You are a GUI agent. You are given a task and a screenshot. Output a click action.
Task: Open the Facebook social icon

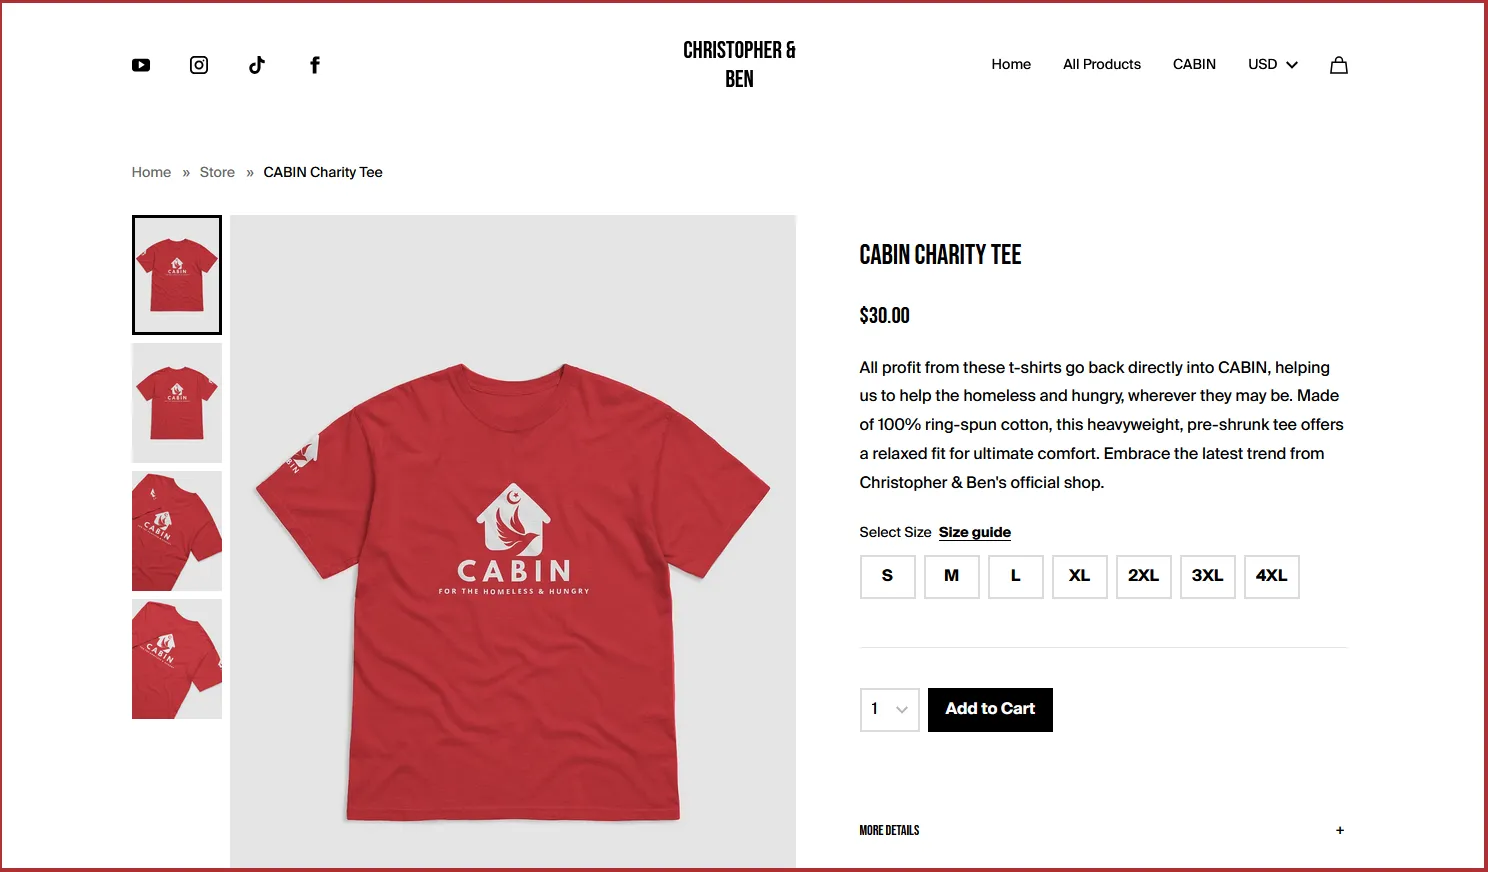[x=315, y=65]
